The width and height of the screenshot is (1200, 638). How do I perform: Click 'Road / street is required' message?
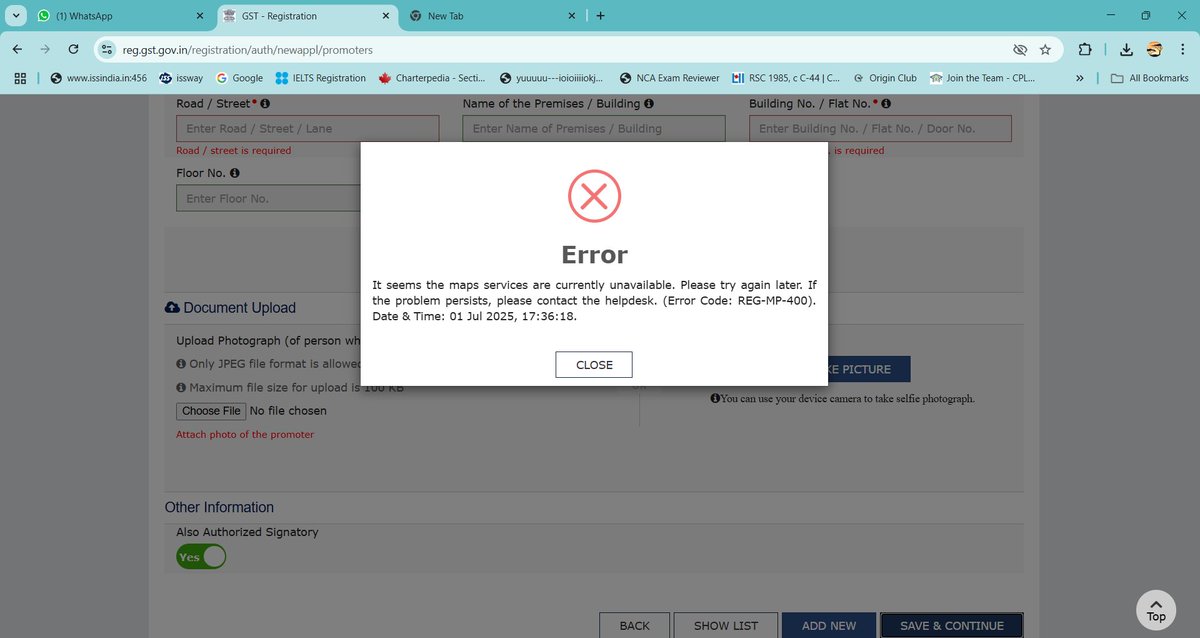click(x=234, y=151)
